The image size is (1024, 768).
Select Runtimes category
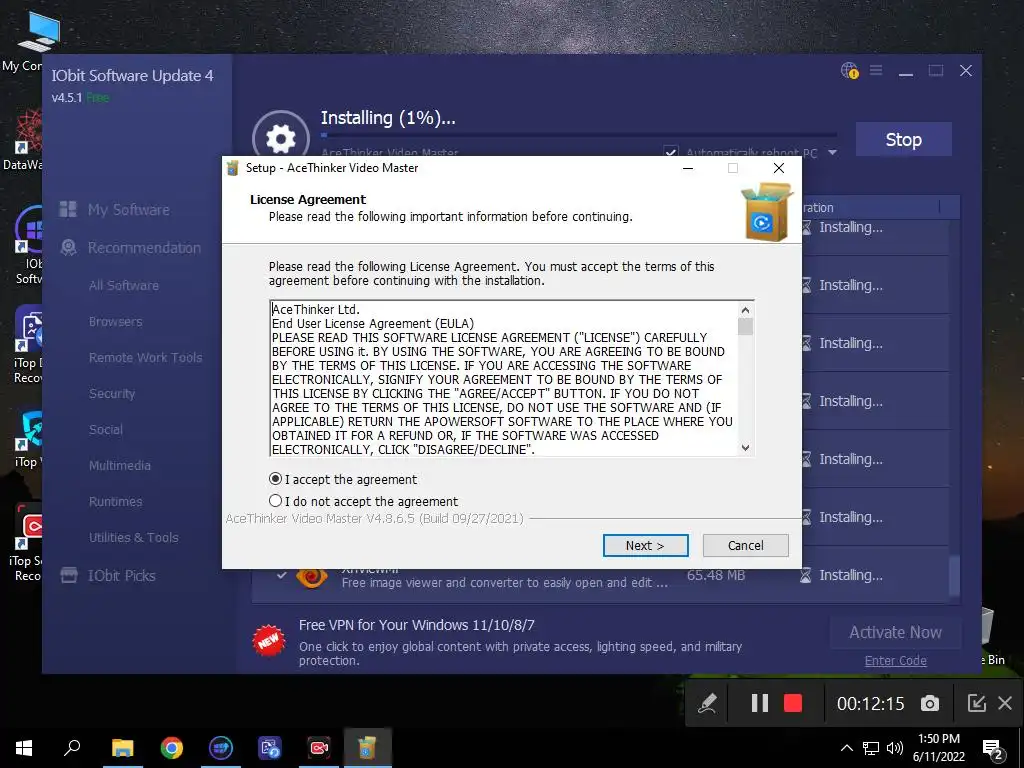click(116, 501)
